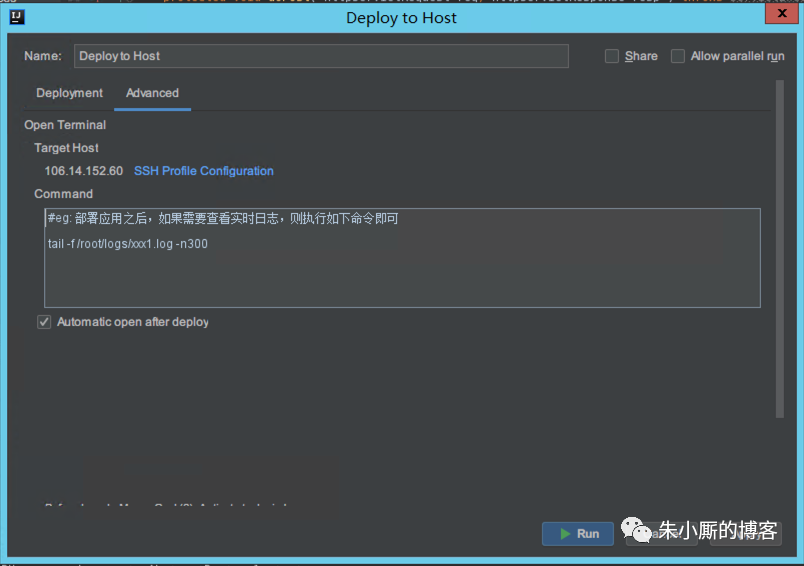Click the #eg comment line in command box

[x=223, y=218]
